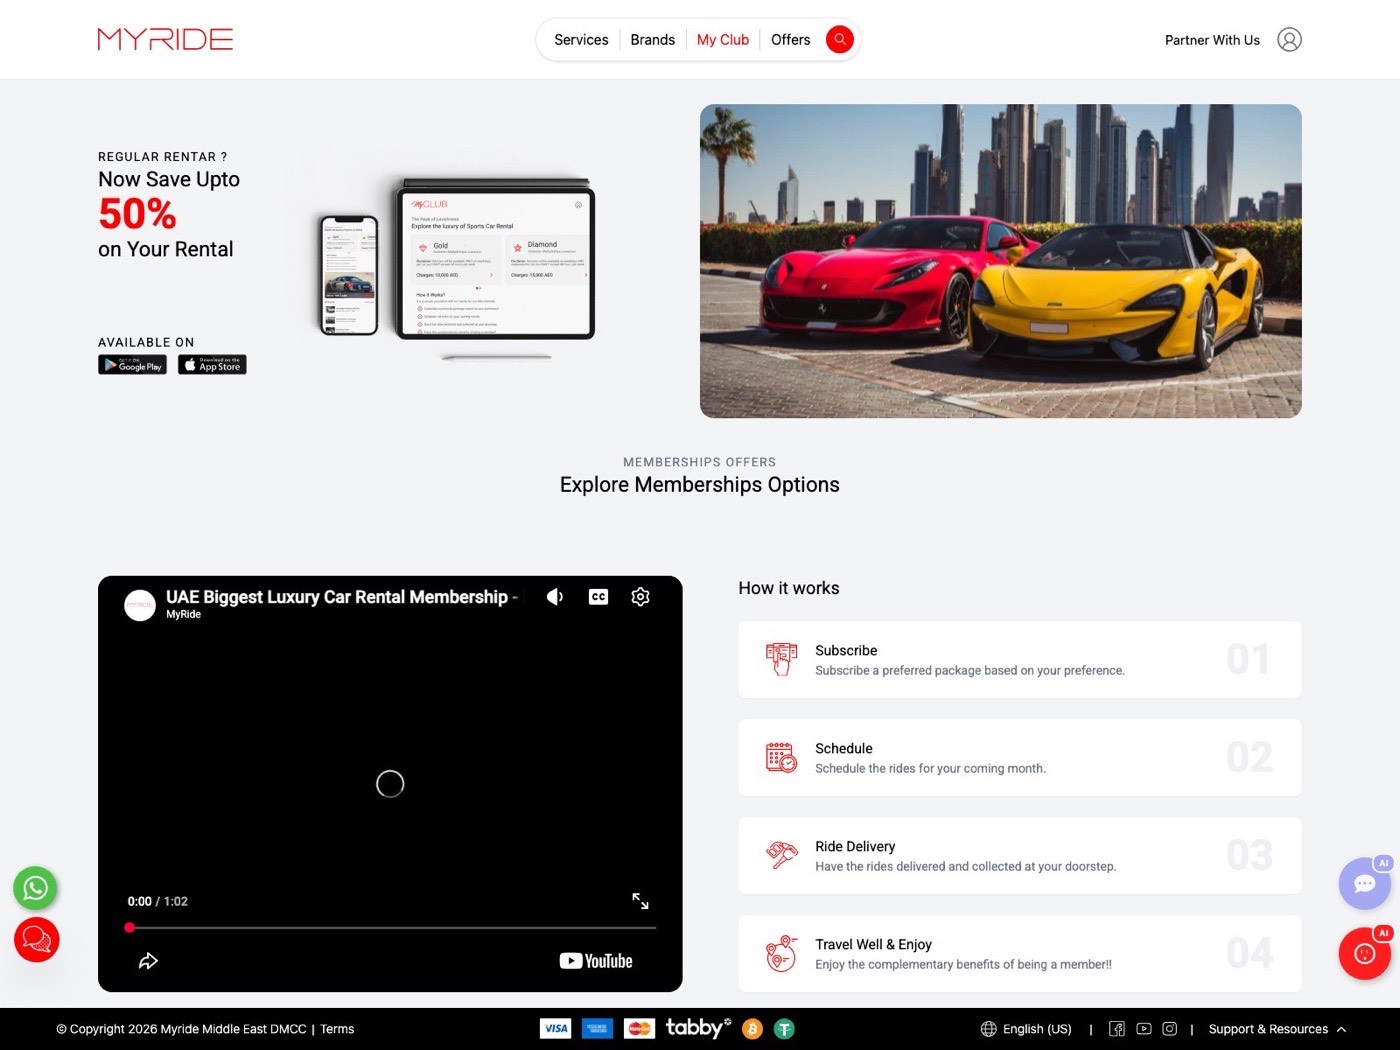Click the red search icon
1400x1050 pixels.
(840, 39)
